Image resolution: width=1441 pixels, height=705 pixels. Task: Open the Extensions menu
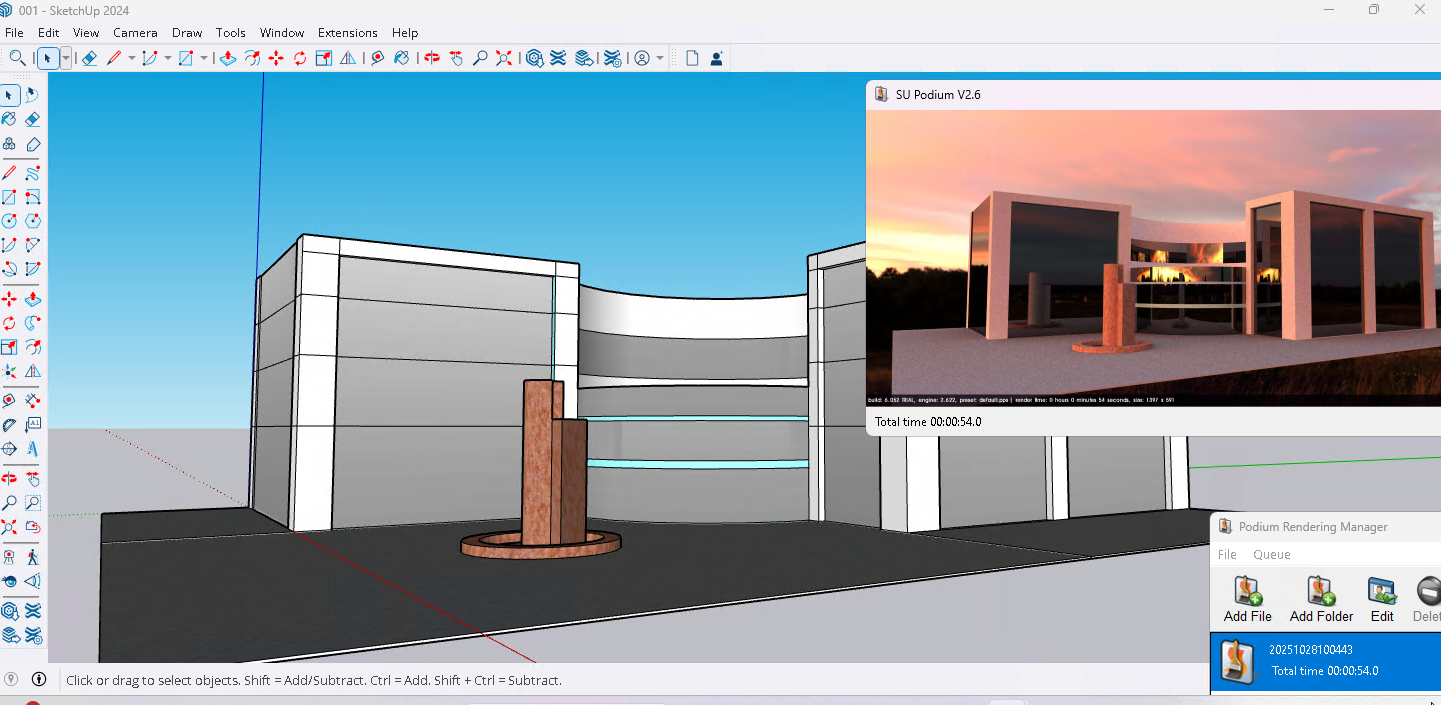pyautogui.click(x=347, y=33)
